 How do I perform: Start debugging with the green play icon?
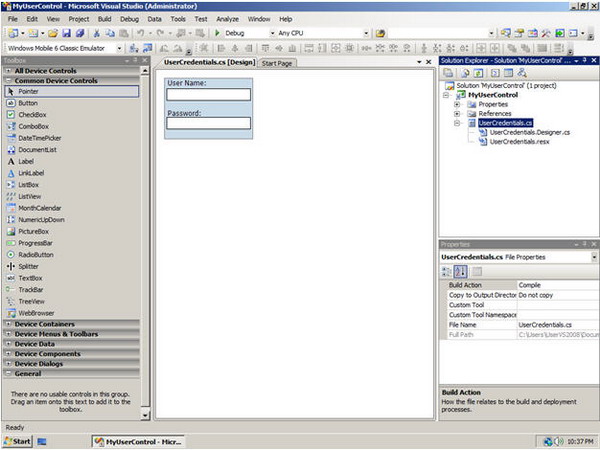click(x=217, y=33)
